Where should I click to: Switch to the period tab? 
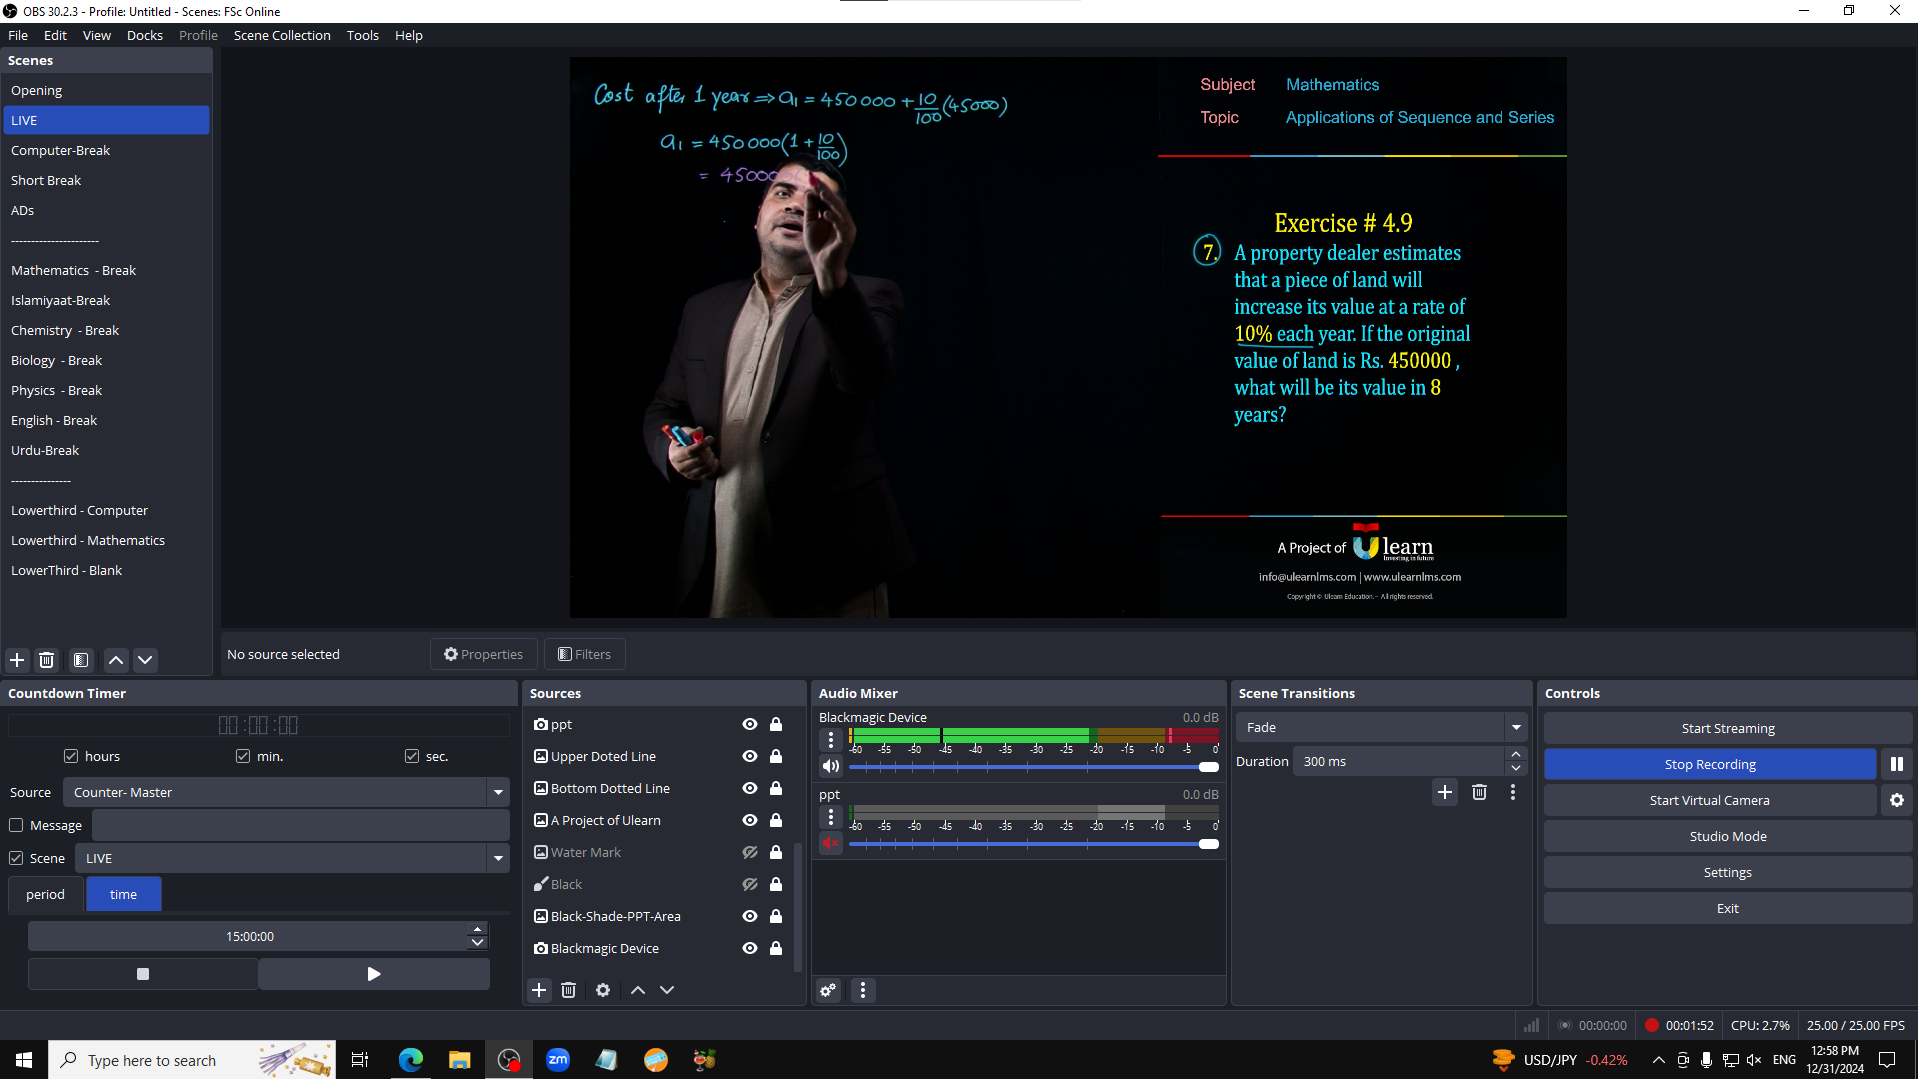(45, 894)
